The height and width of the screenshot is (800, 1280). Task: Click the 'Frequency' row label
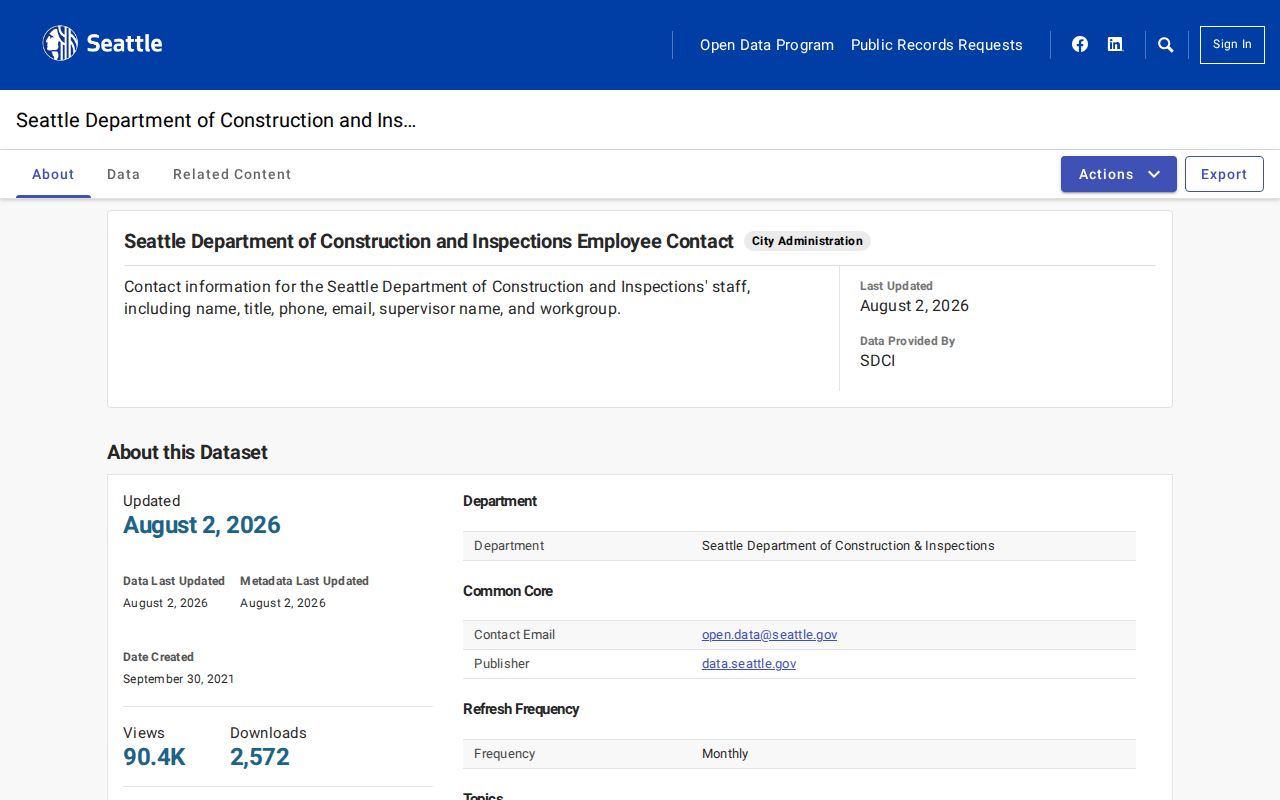(x=504, y=754)
